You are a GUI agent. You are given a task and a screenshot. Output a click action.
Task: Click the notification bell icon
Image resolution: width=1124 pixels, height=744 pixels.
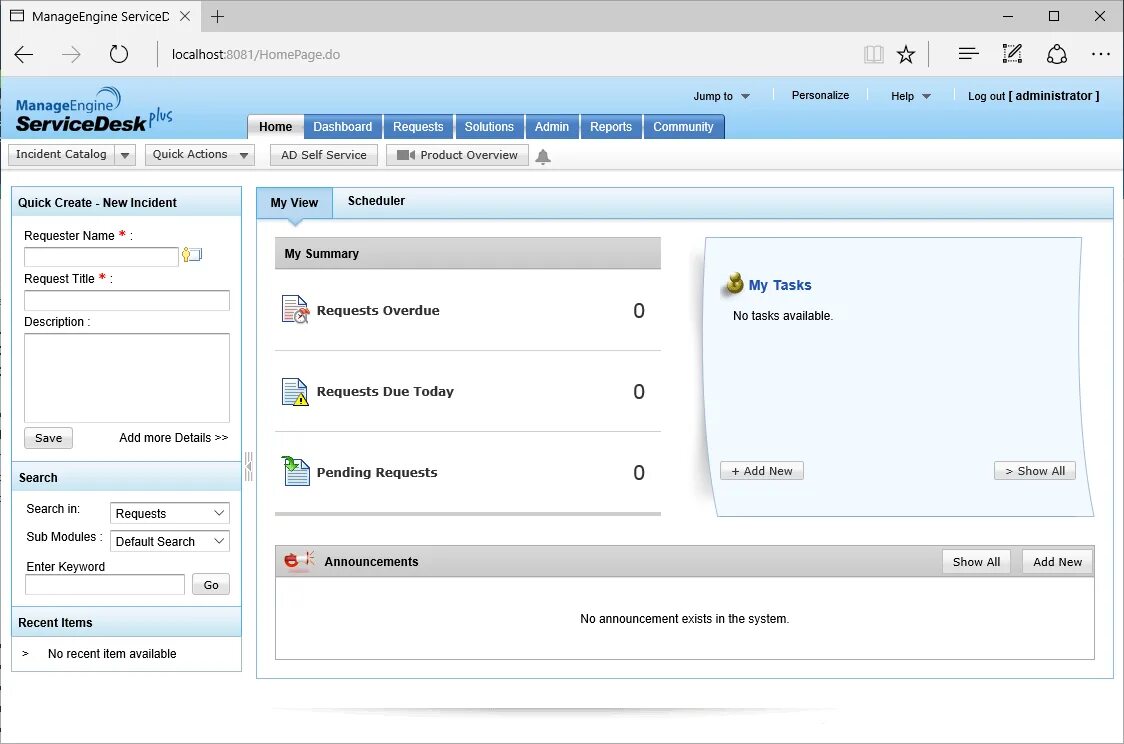[542, 155]
